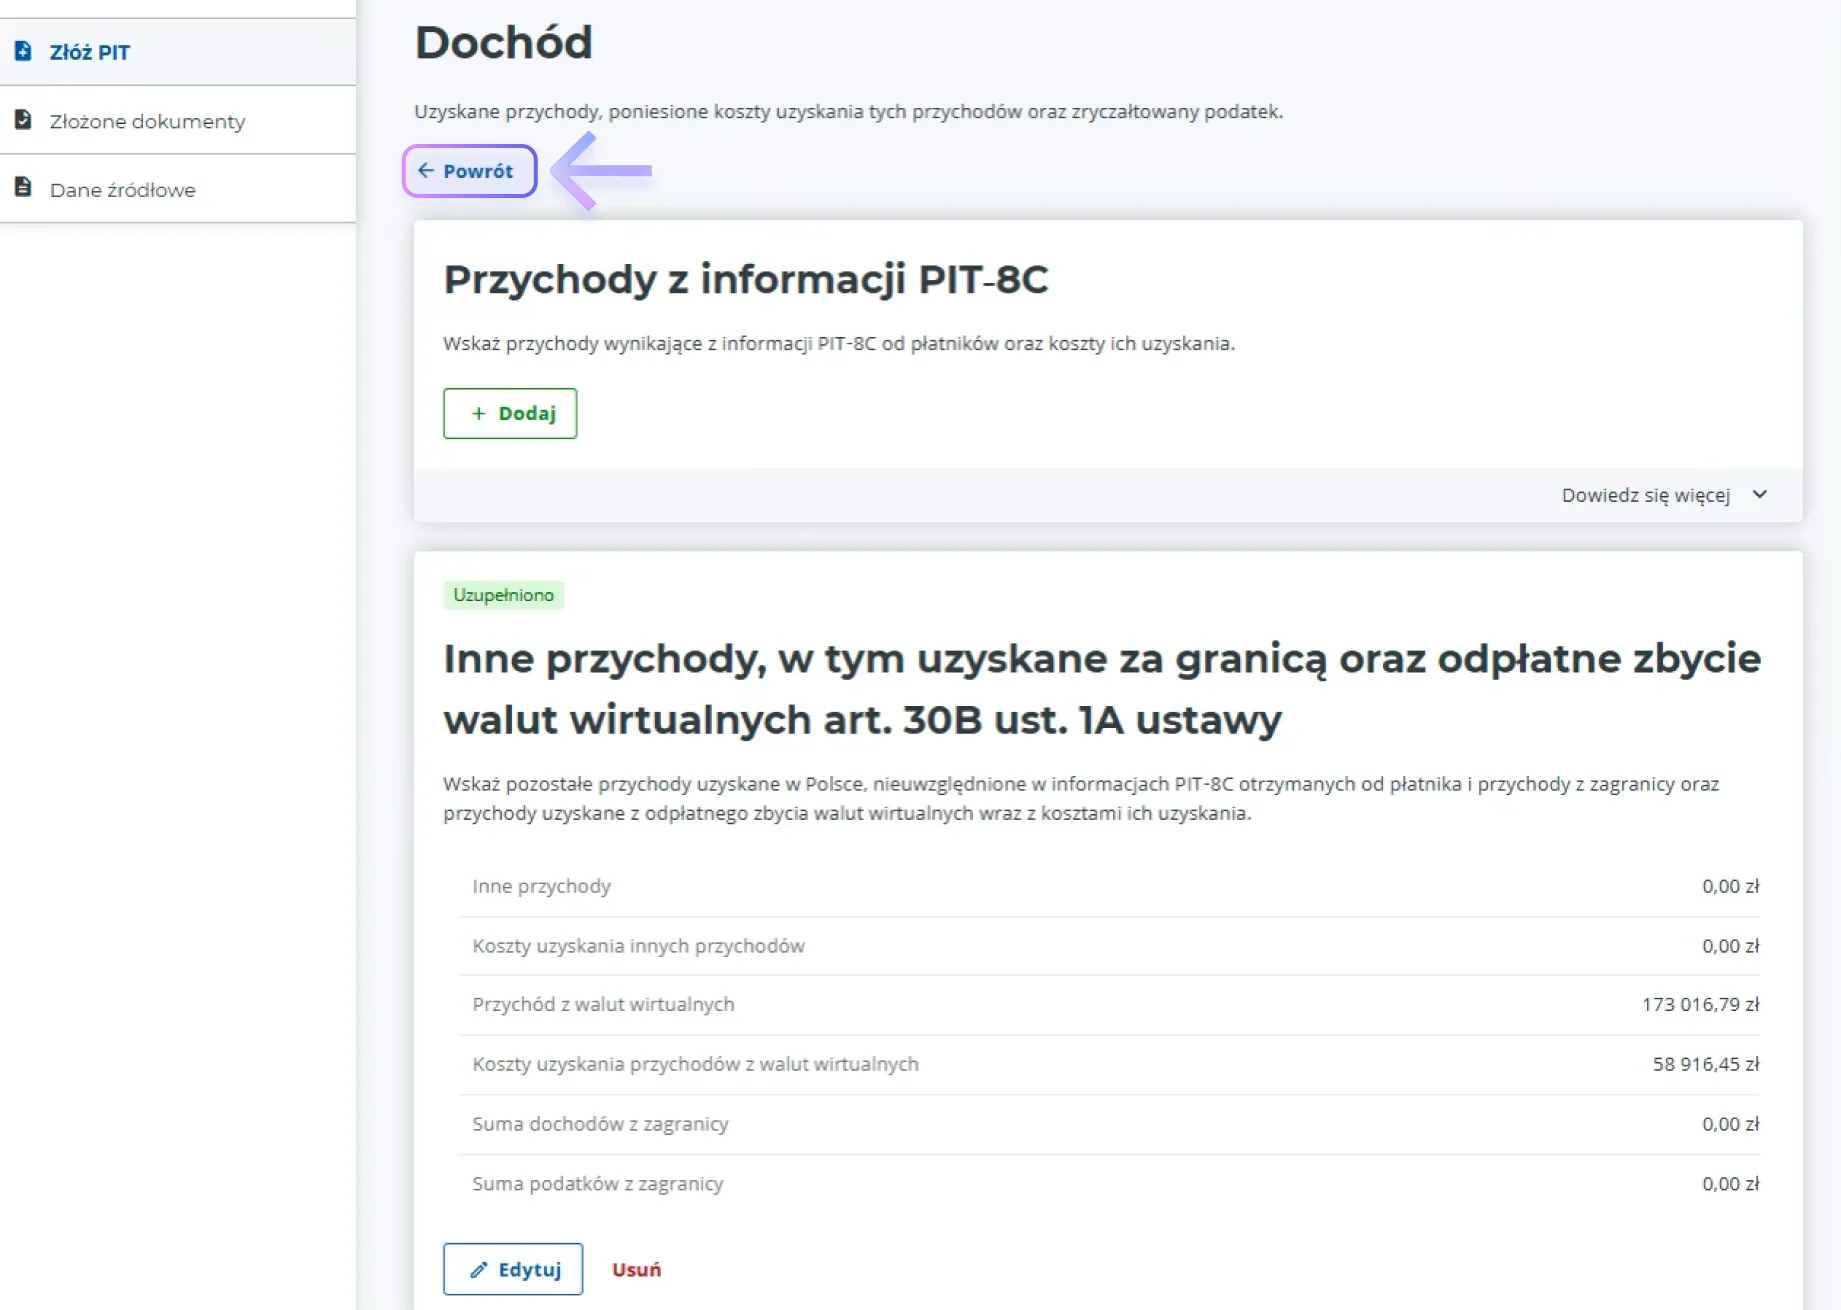
Task: Open Złożone dokumenty in the sidebar
Action: click(147, 121)
